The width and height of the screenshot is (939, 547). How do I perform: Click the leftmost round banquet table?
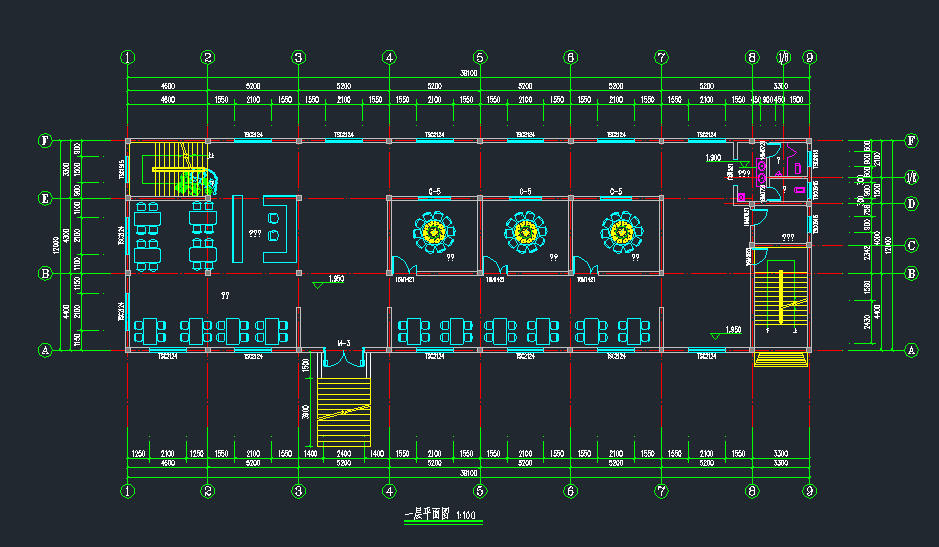coord(435,232)
